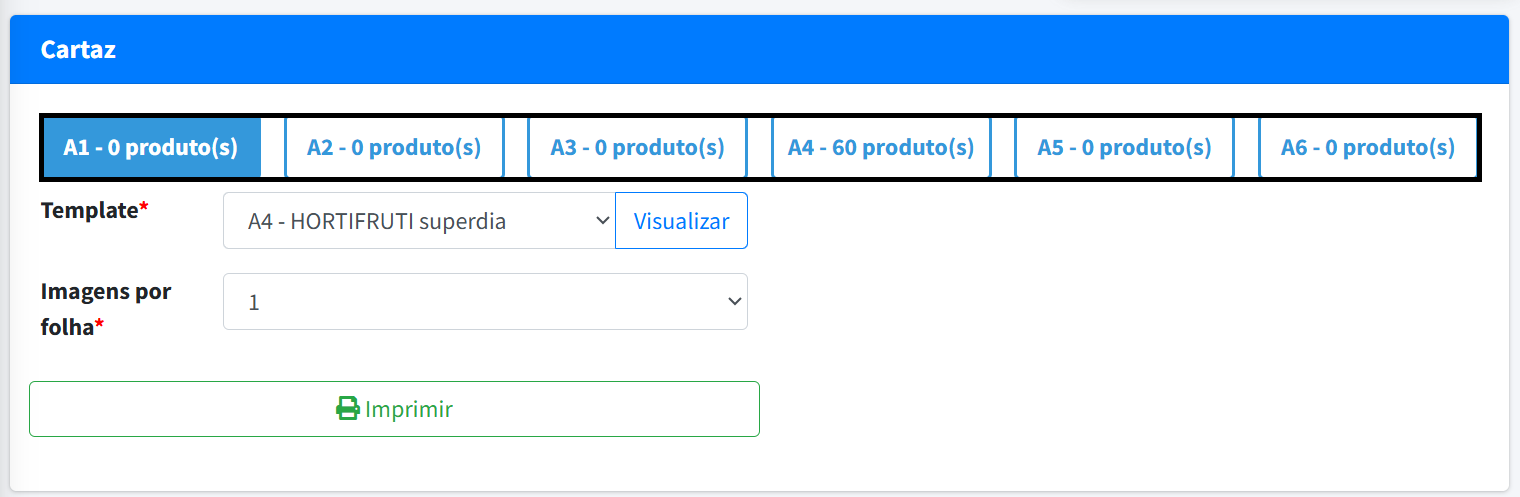
Task: Click the Cartaz panel title
Action: click(x=78, y=50)
